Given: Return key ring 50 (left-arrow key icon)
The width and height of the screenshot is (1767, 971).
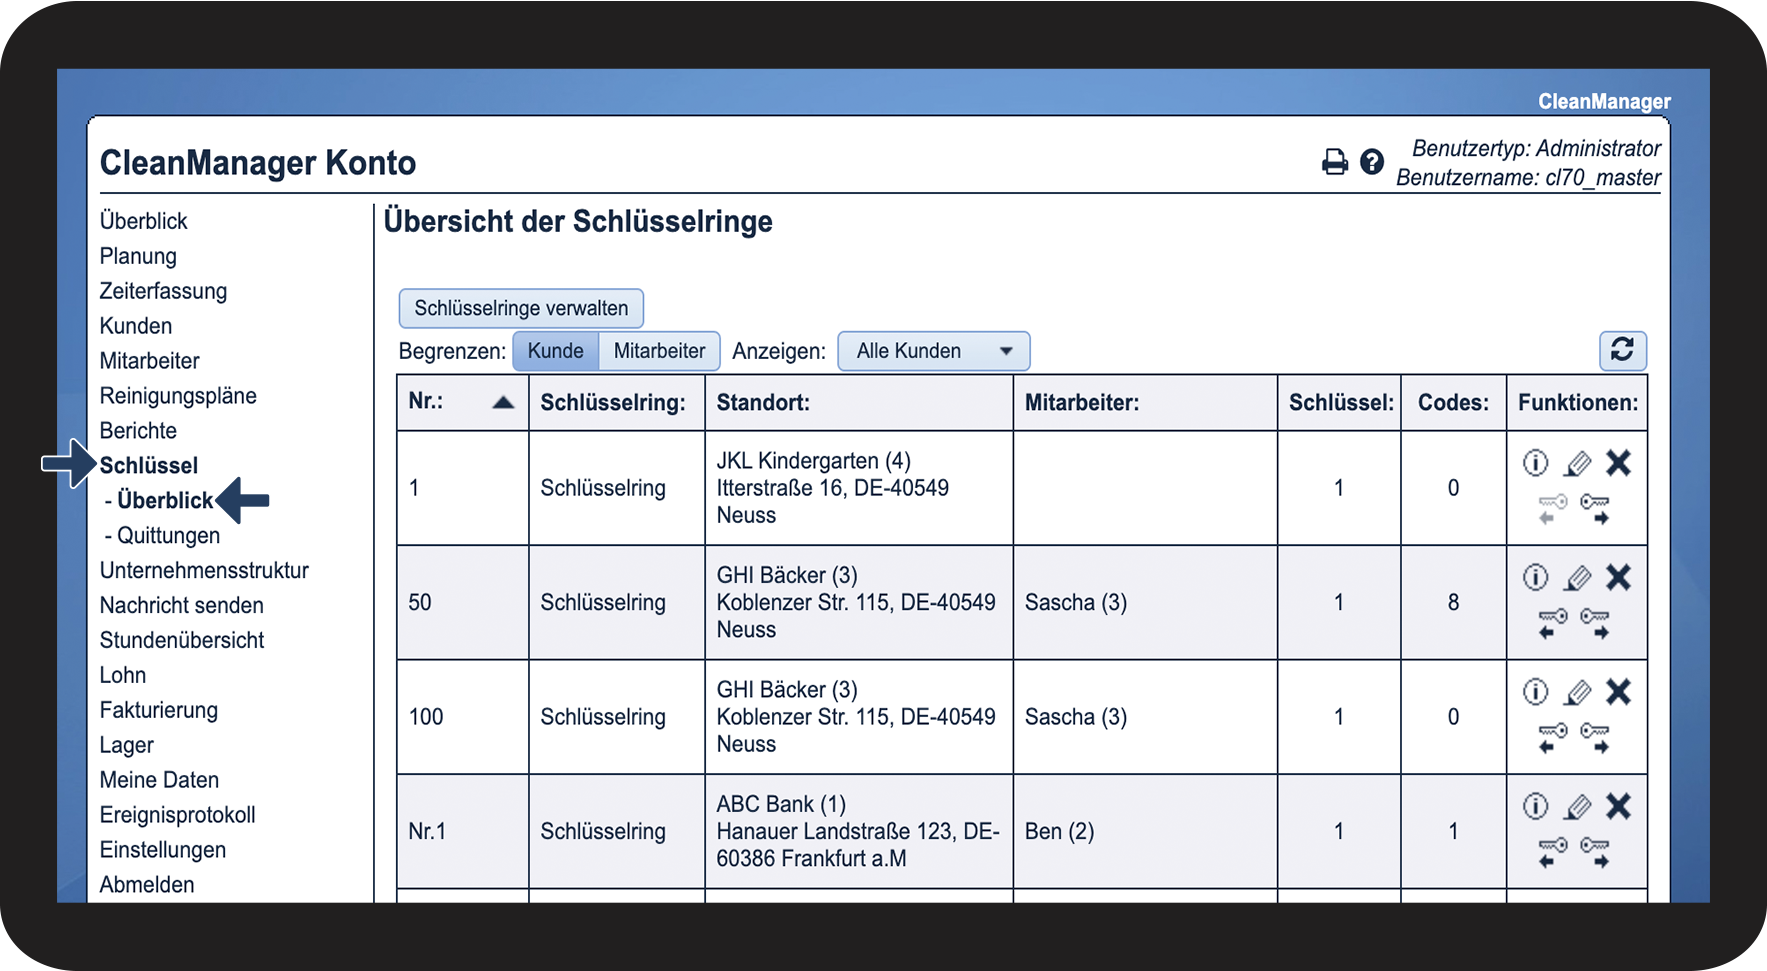Looking at the screenshot, I should pos(1551,623).
